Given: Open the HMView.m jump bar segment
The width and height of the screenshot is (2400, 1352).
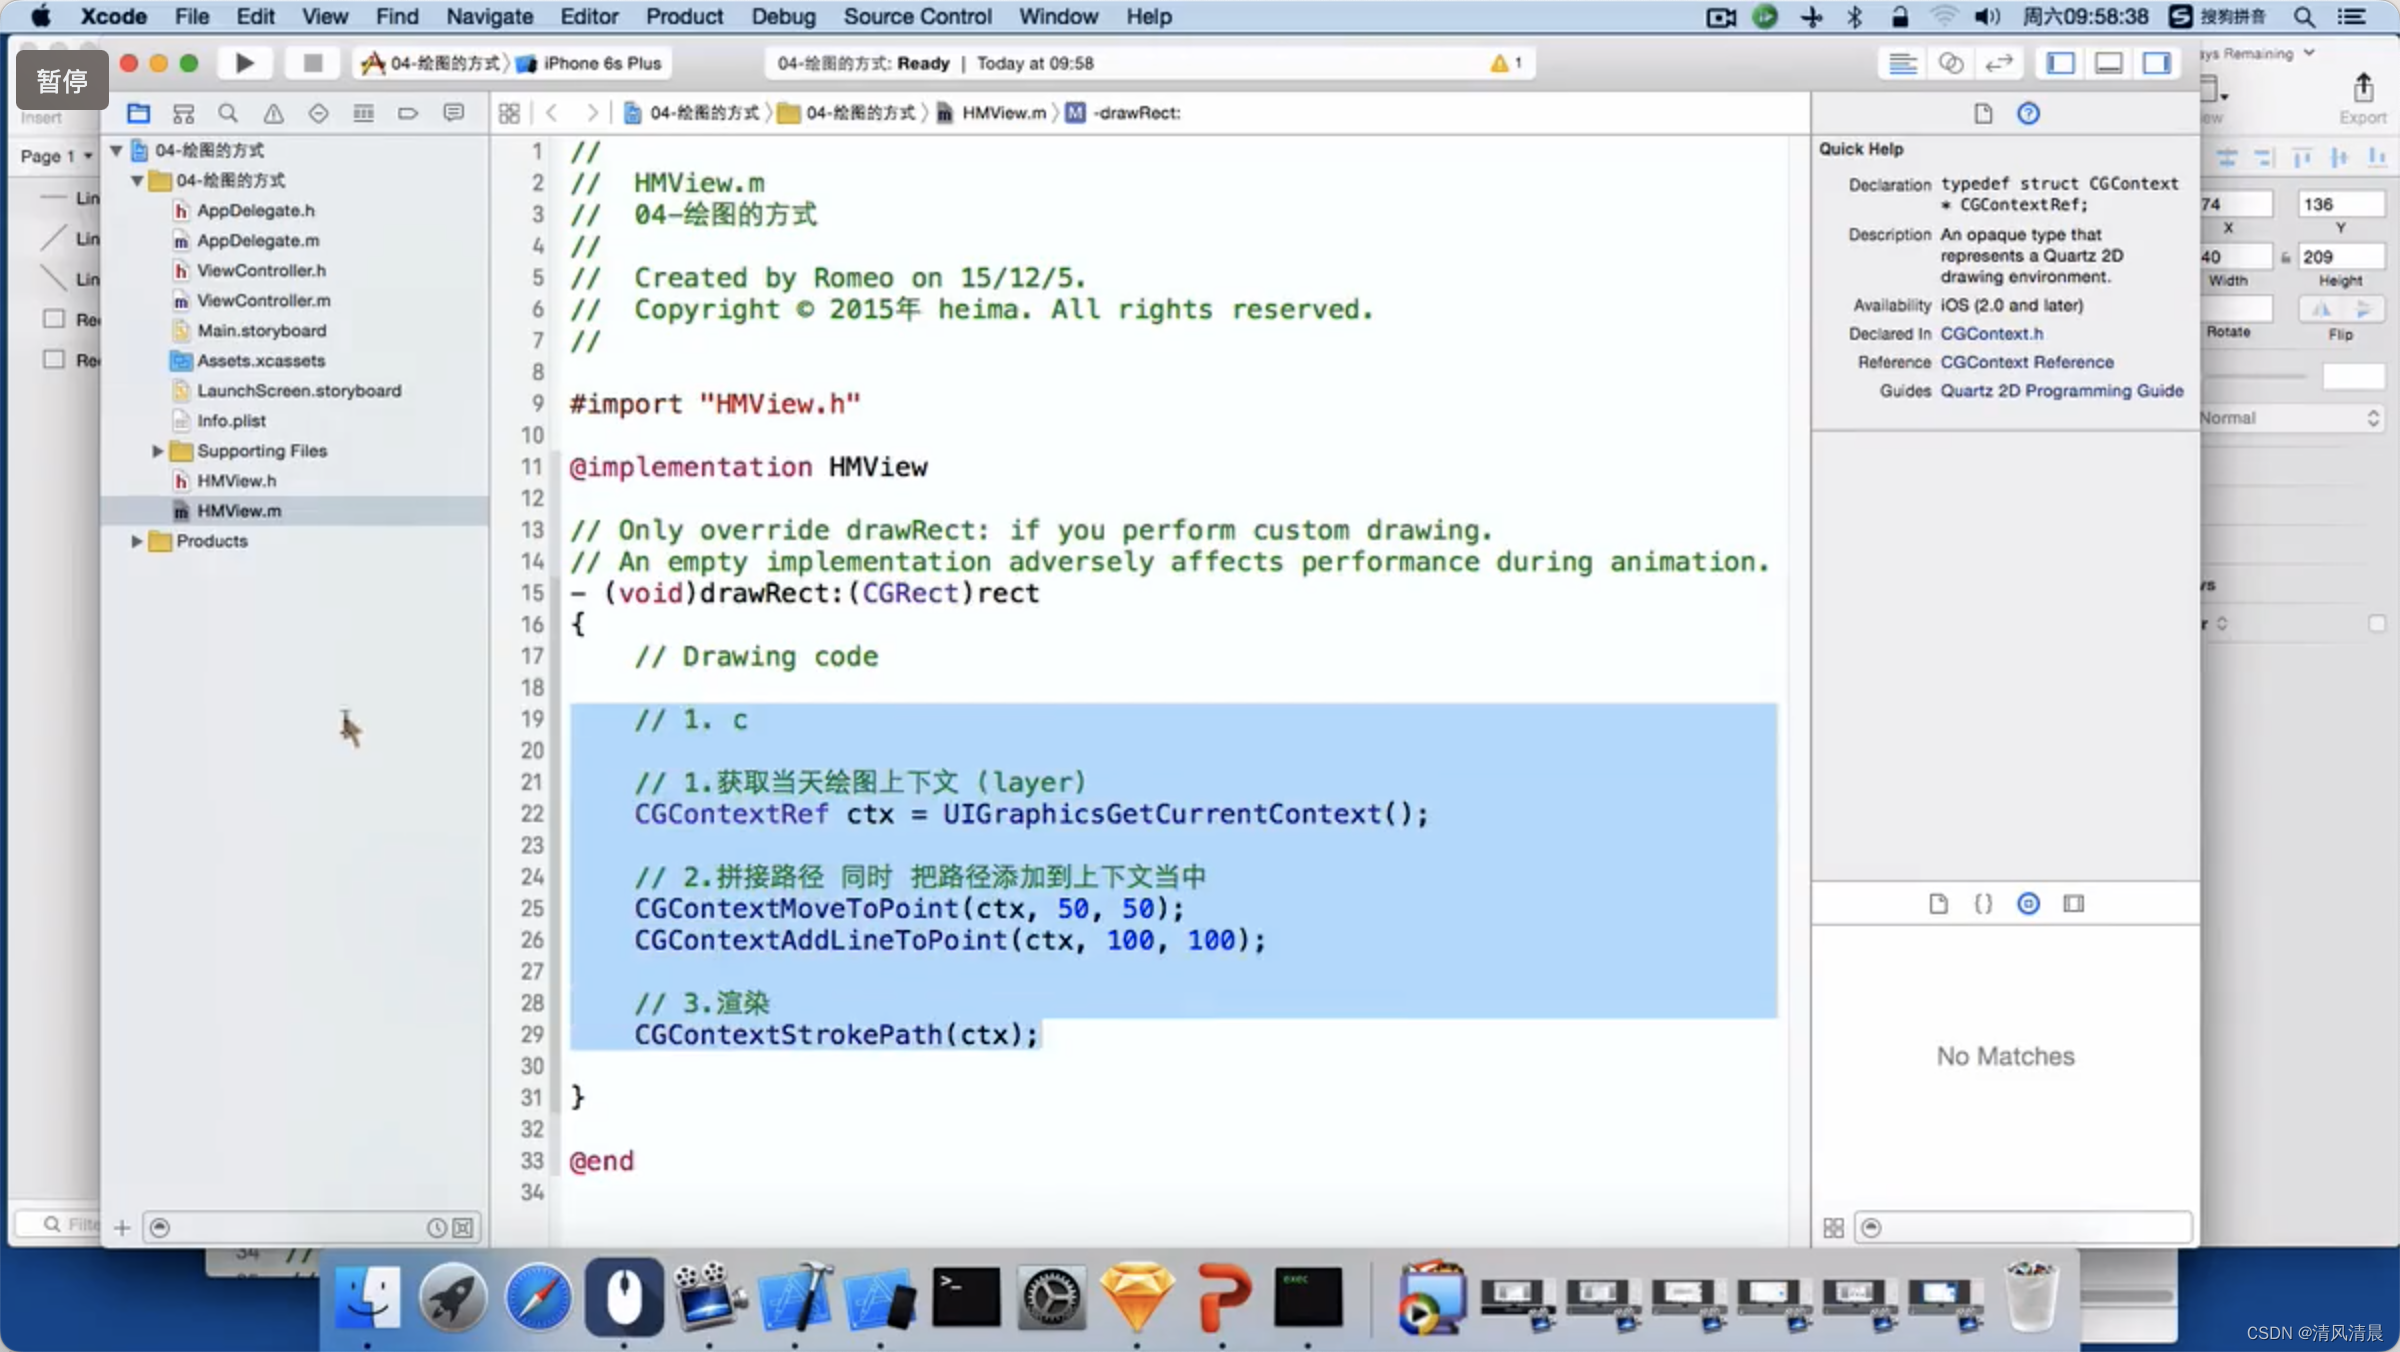Looking at the screenshot, I should click(x=992, y=113).
